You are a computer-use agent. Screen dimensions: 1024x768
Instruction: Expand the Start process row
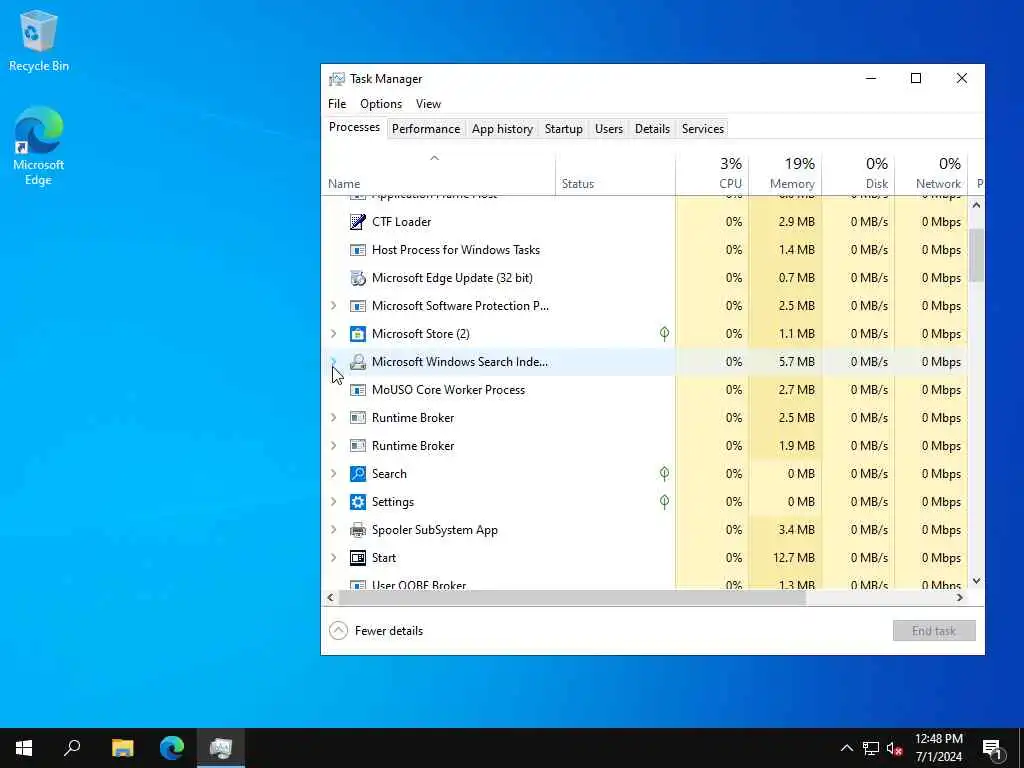[334, 558]
